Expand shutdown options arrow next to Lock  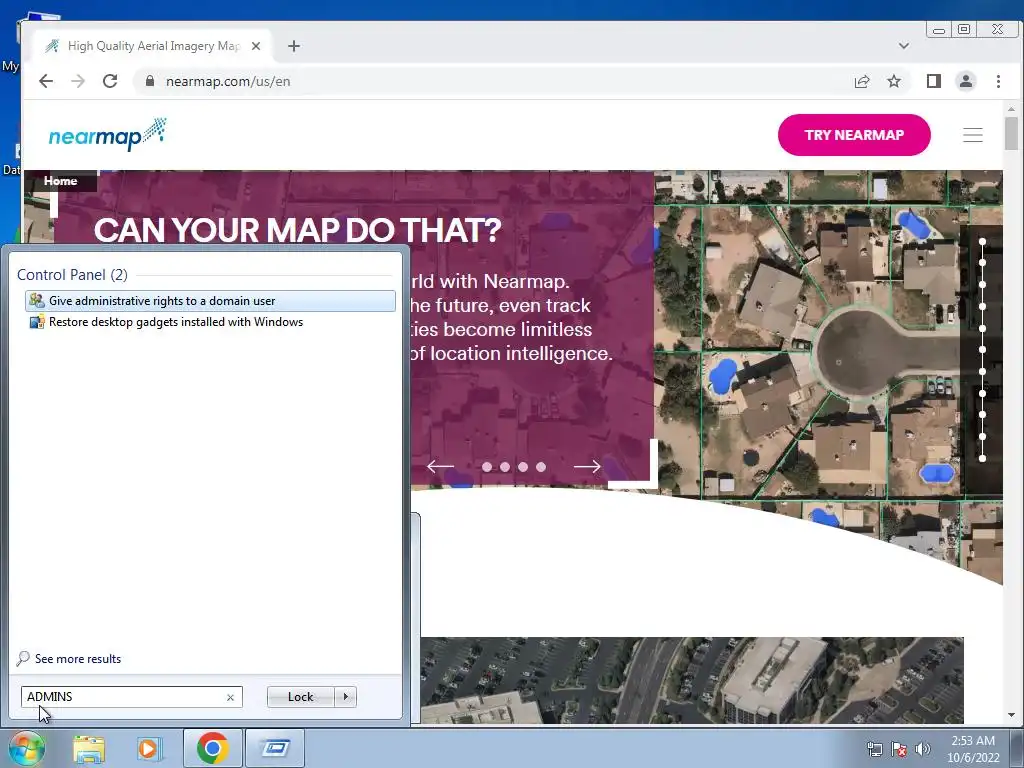tap(345, 697)
